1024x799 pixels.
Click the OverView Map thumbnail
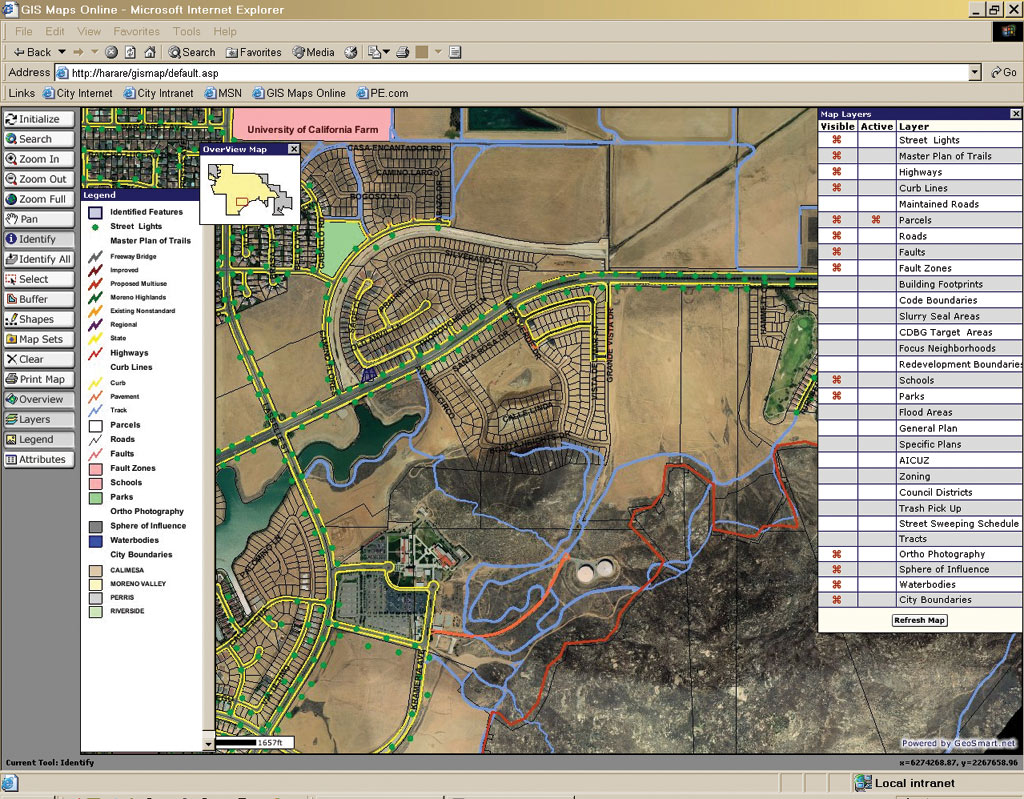(x=250, y=189)
